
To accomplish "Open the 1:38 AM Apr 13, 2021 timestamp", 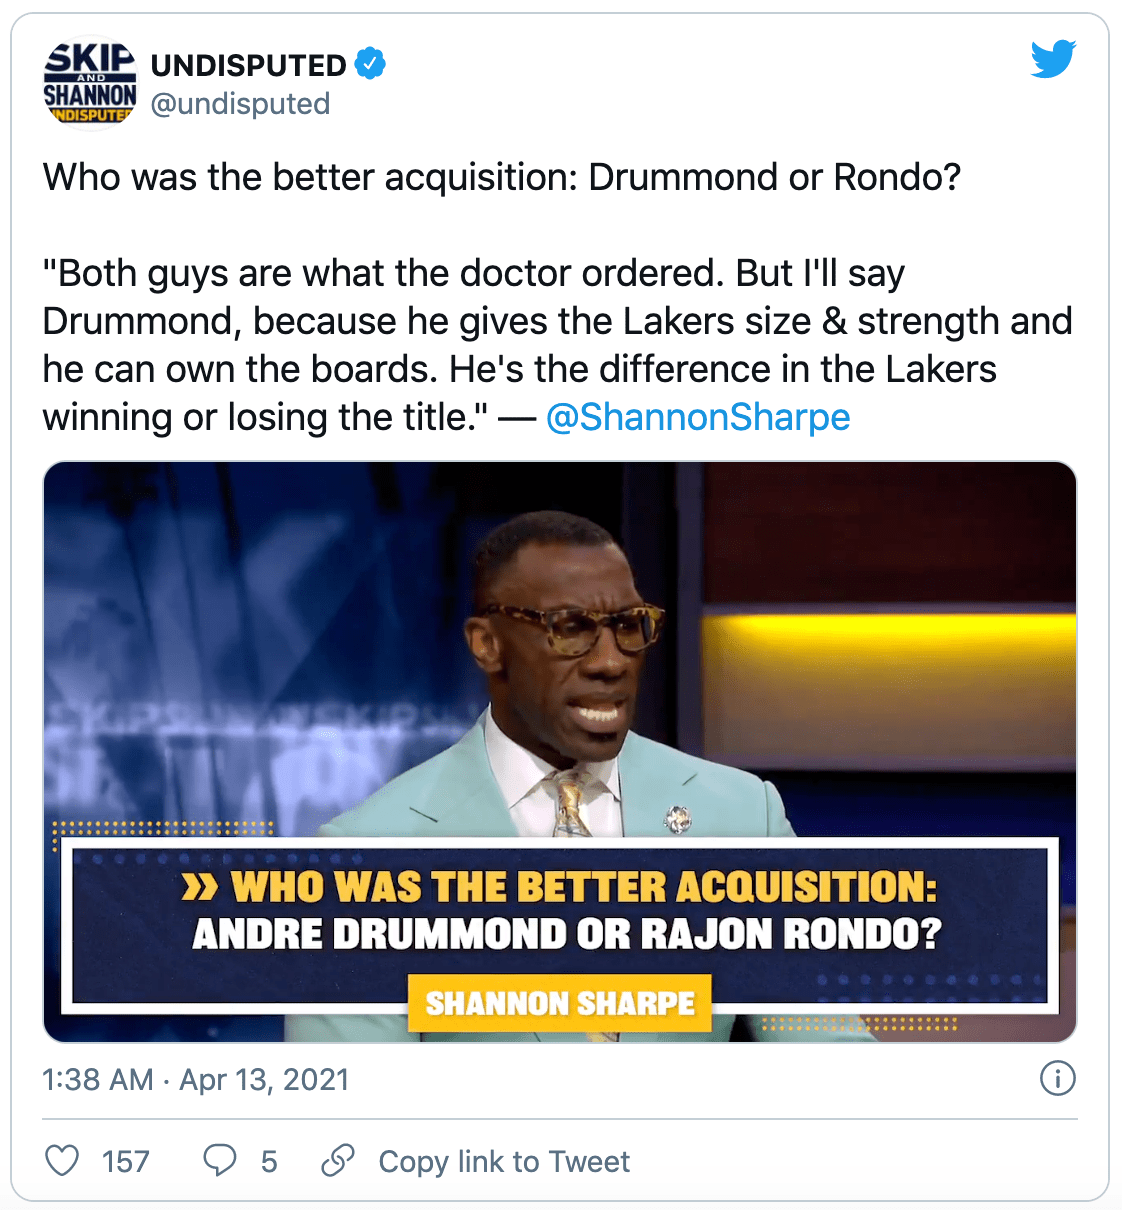I will (196, 1079).
